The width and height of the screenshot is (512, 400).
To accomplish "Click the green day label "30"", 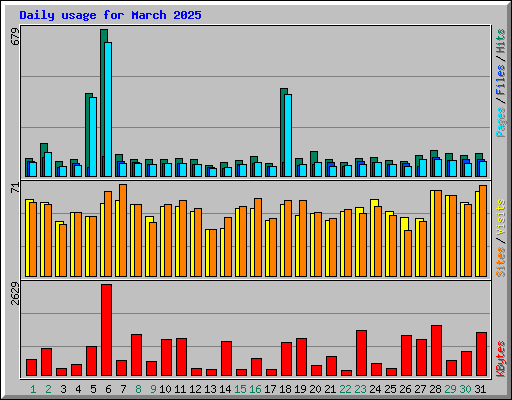I will pyautogui.click(x=465, y=389).
